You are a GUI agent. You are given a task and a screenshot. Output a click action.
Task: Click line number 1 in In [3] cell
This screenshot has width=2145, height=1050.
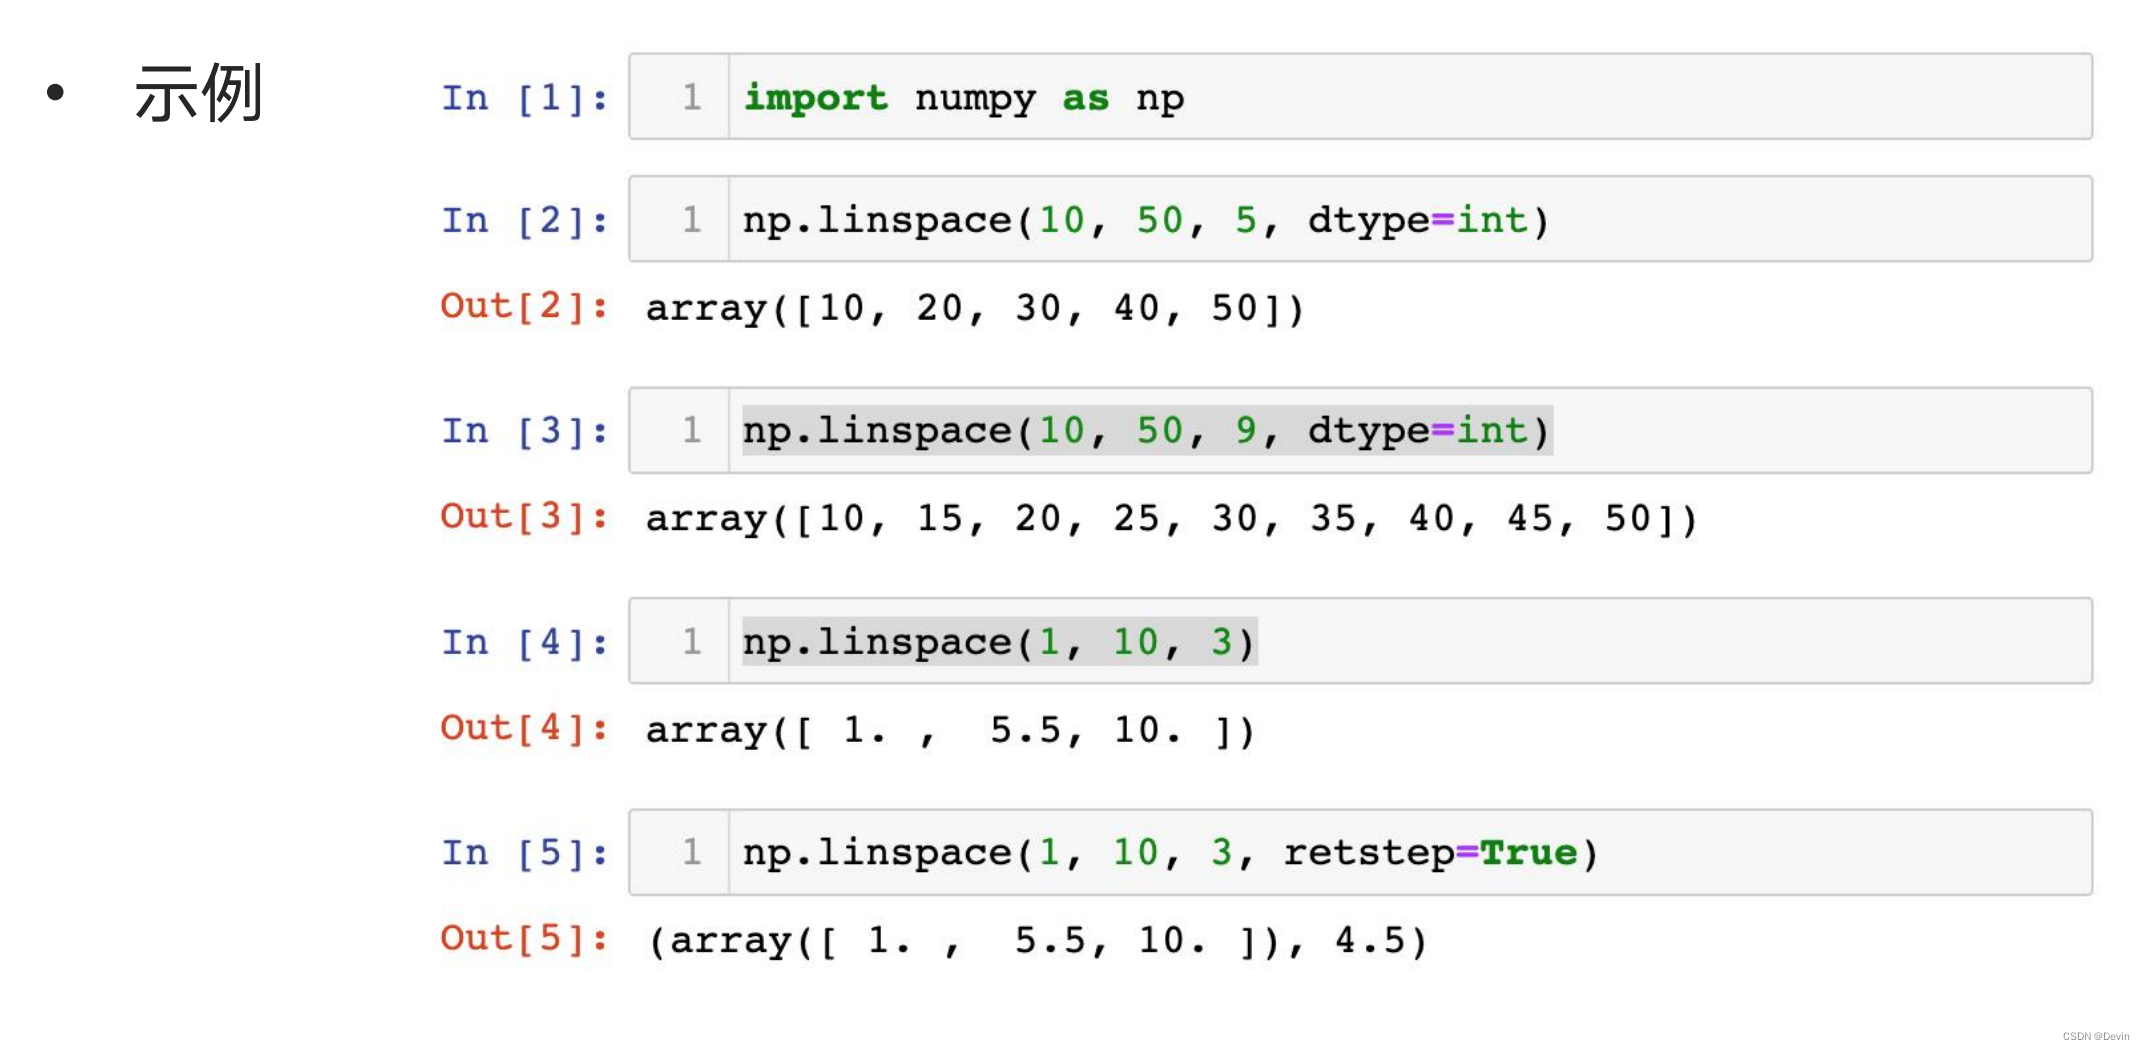click(x=692, y=430)
